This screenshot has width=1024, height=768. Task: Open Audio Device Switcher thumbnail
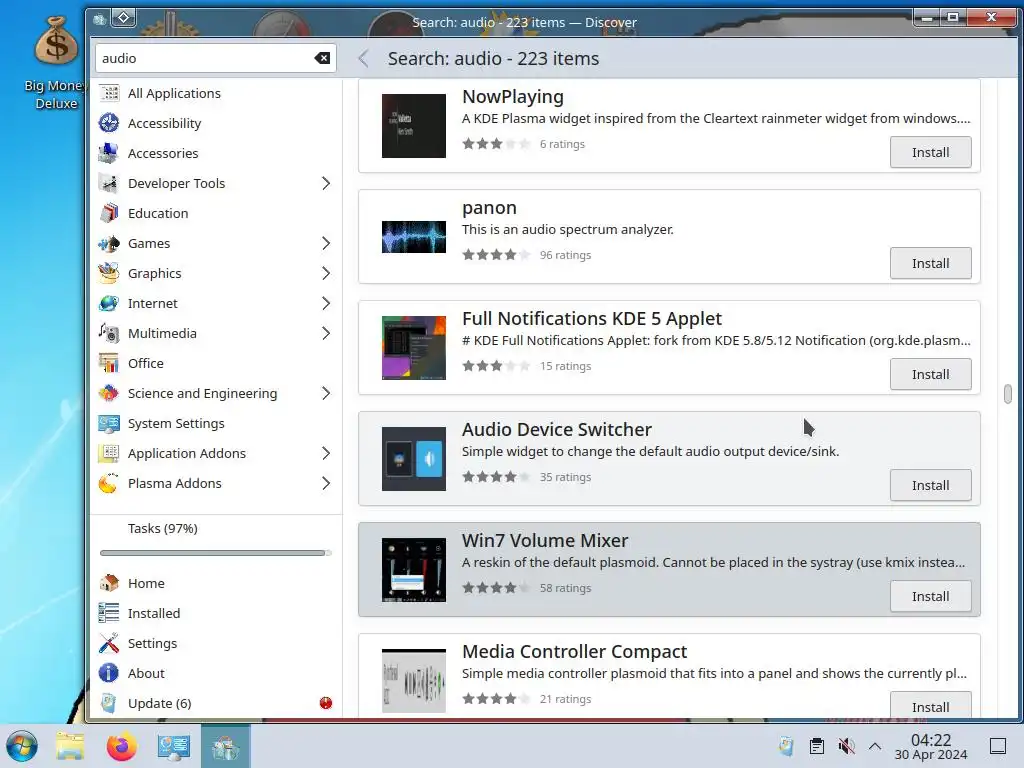tap(414, 459)
